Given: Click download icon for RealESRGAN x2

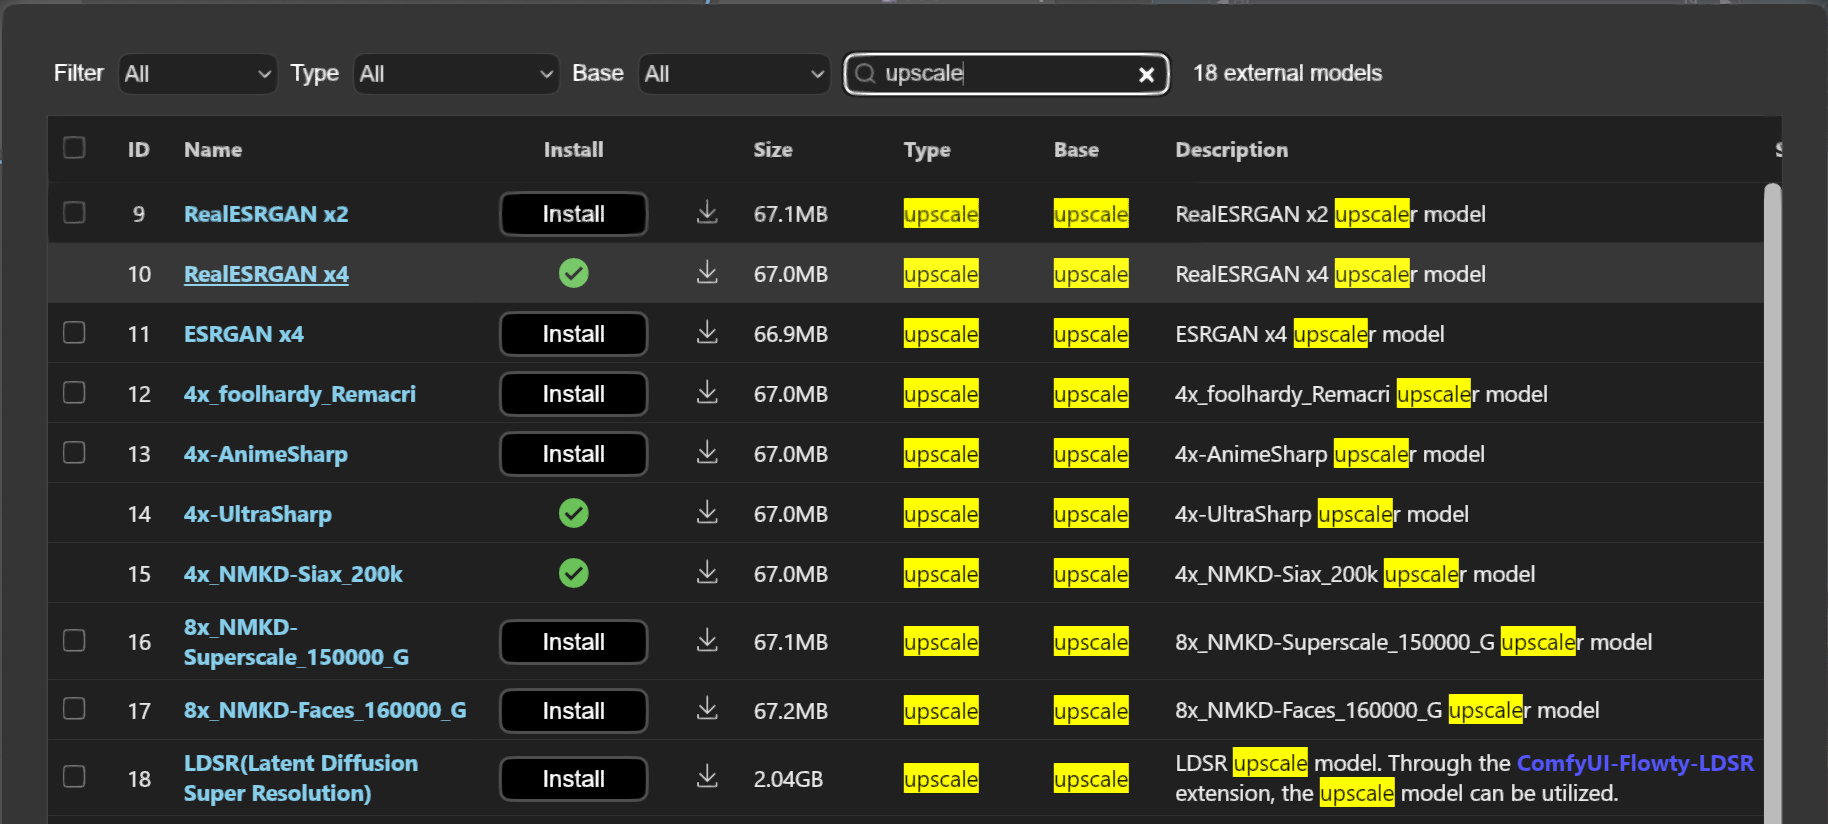Looking at the screenshot, I should coord(707,213).
